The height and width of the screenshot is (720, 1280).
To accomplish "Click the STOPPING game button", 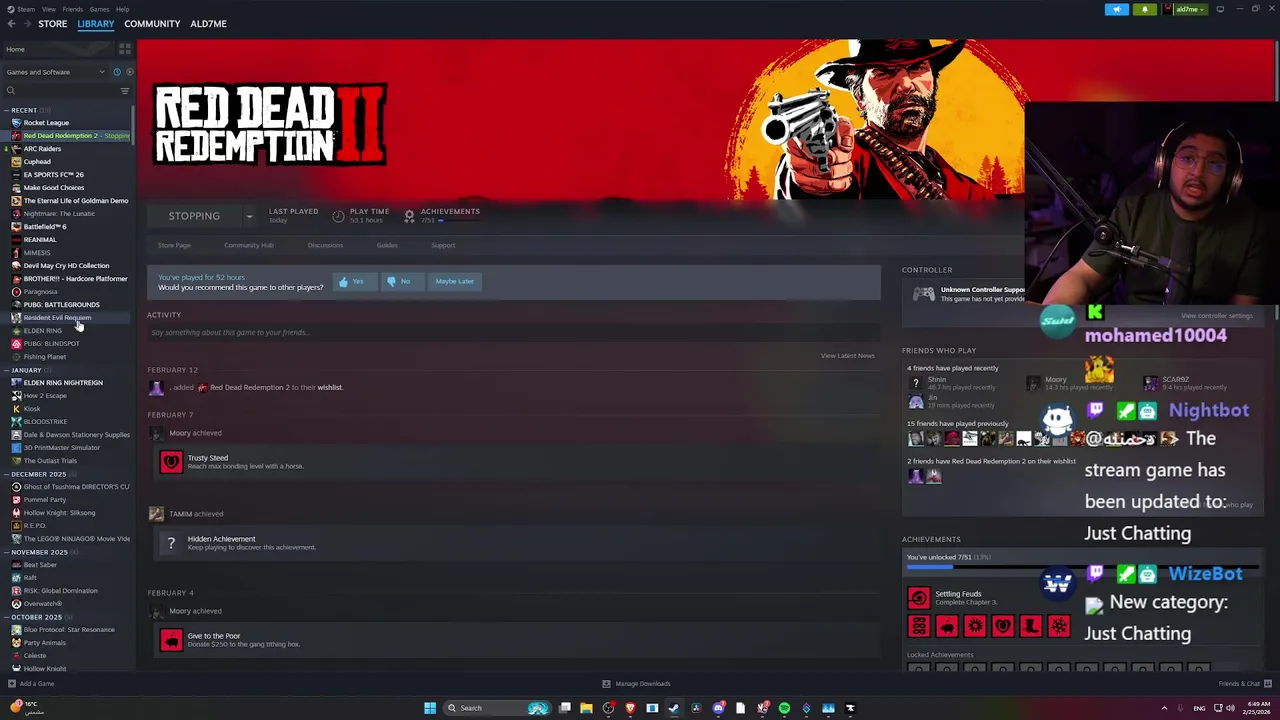I will coord(194,216).
